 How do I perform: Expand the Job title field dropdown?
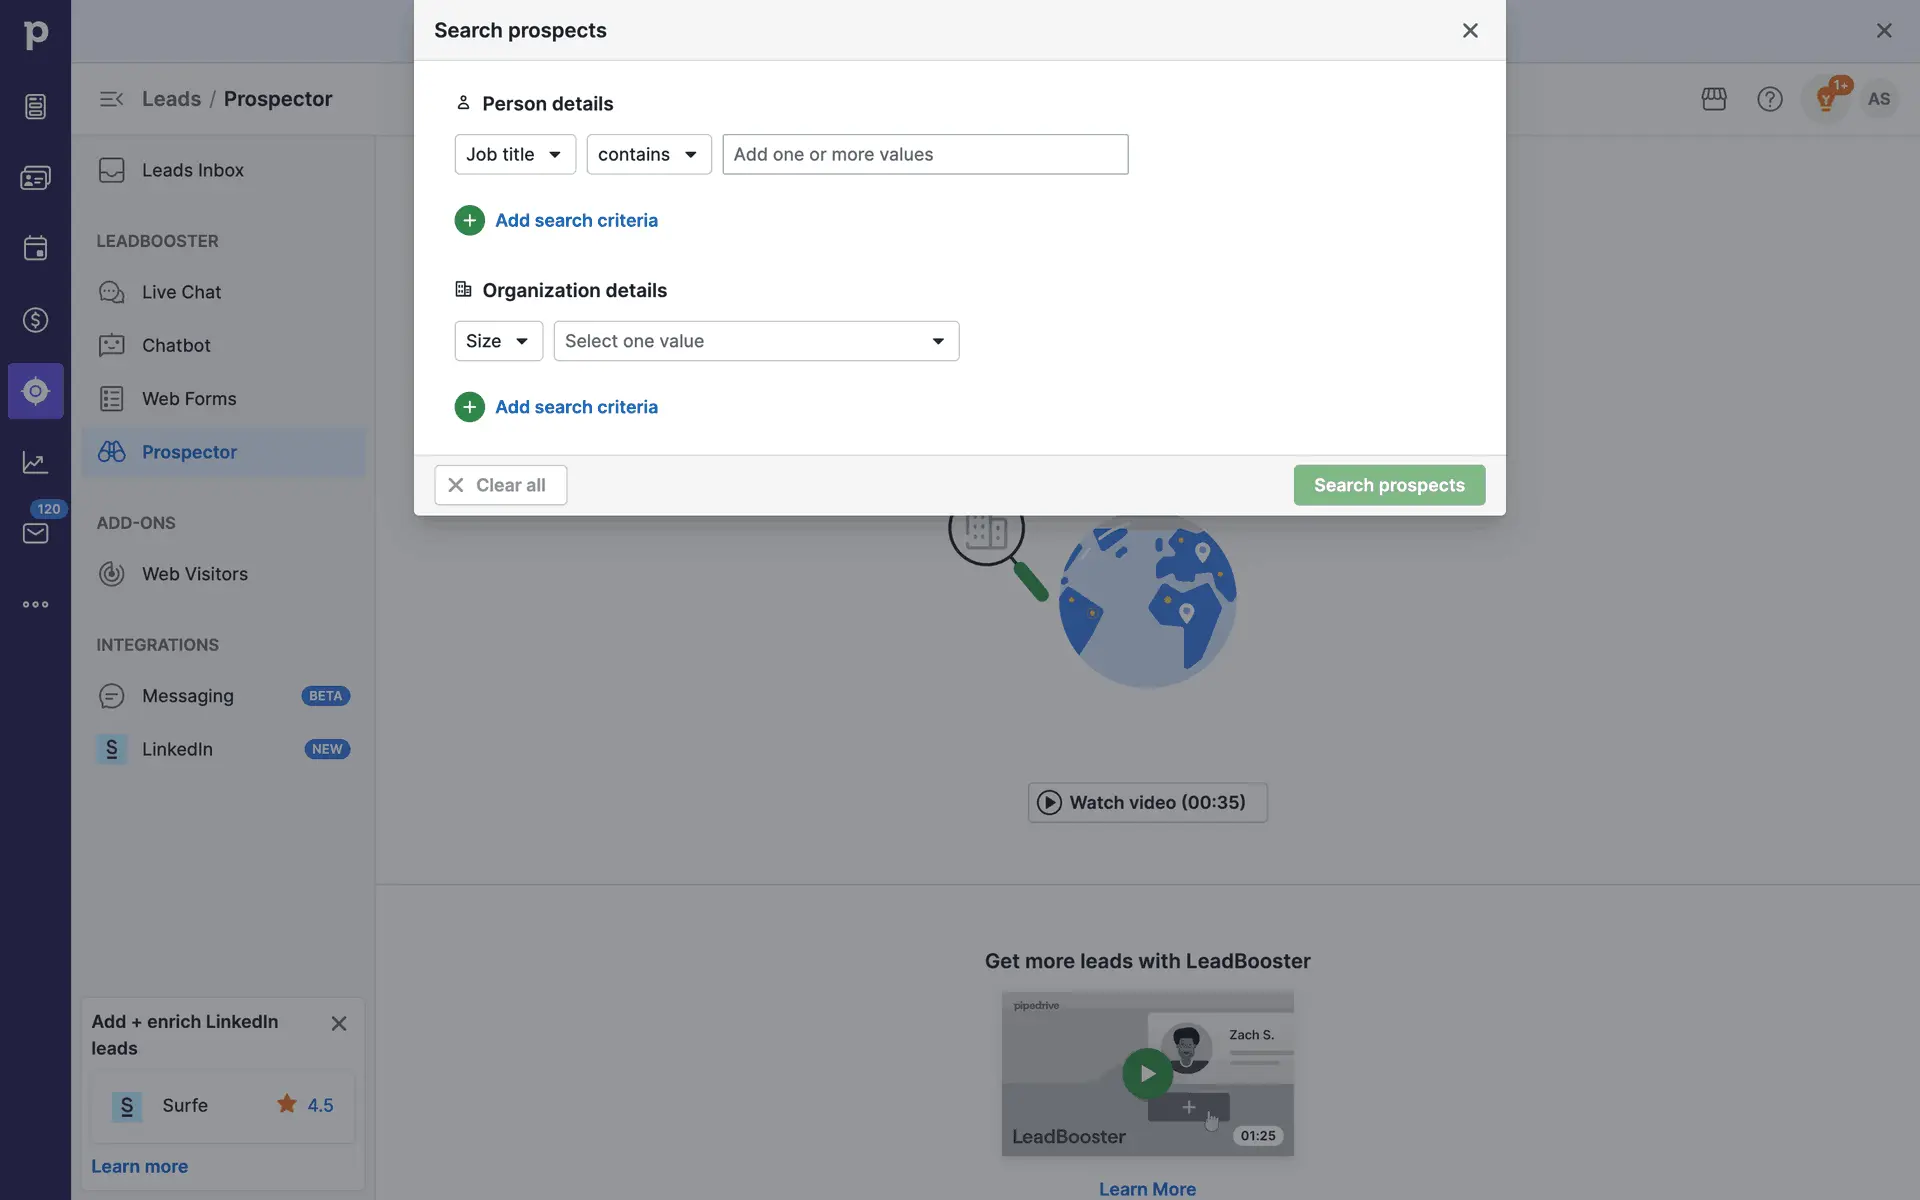(x=514, y=154)
